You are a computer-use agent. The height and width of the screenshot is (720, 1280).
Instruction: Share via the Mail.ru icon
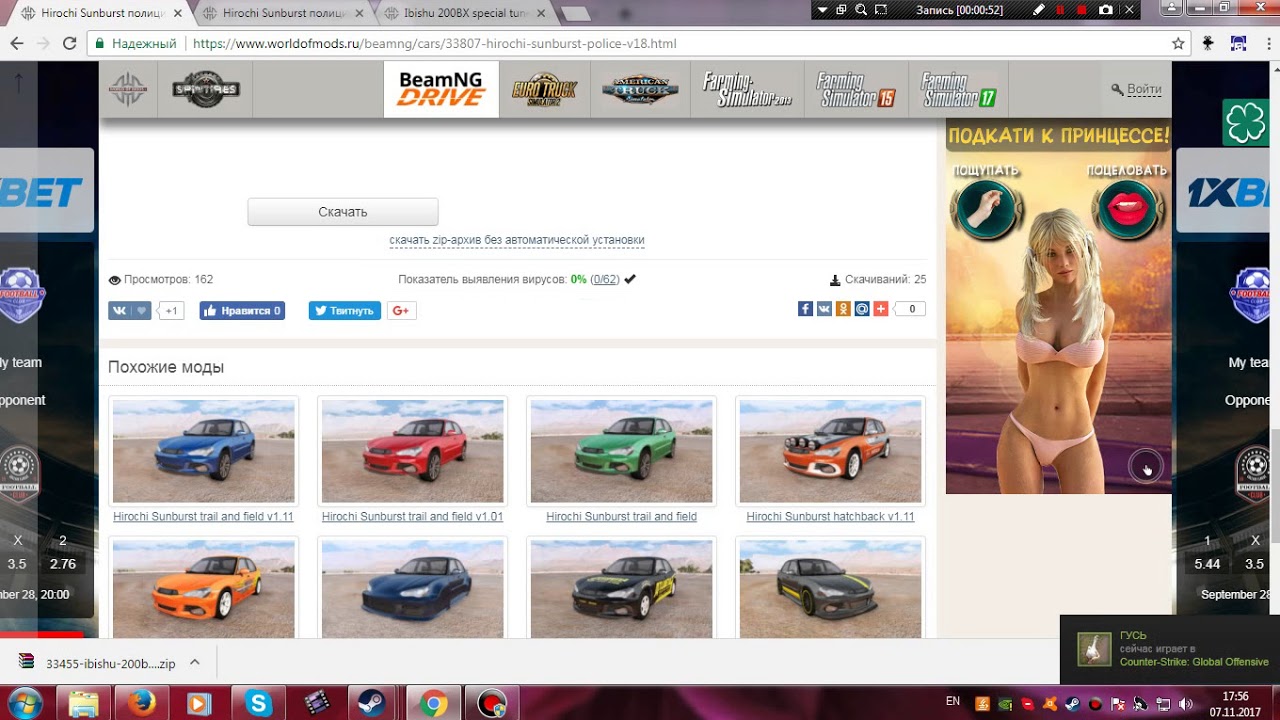[862, 309]
